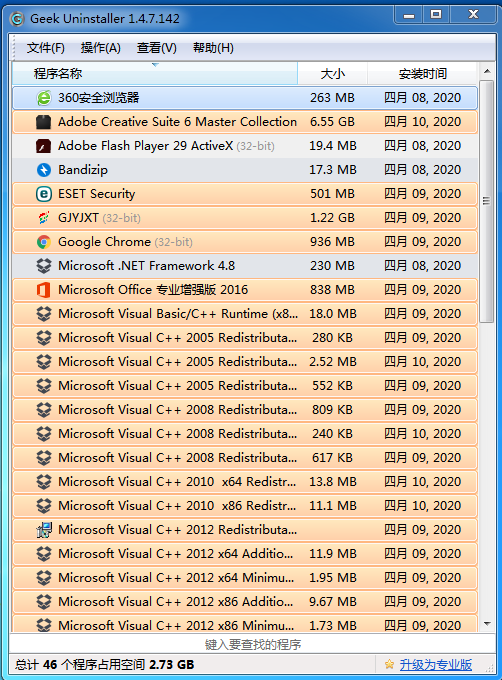This screenshot has width=502, height=680.
Task: Click the 360安全浏览器 program icon
Action: point(44,98)
